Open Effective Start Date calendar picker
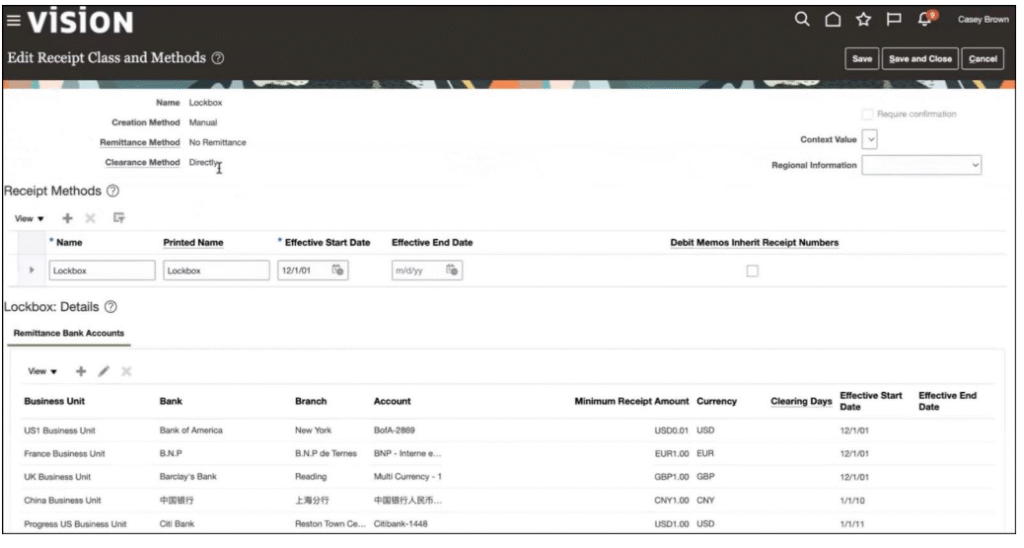 [x=338, y=270]
